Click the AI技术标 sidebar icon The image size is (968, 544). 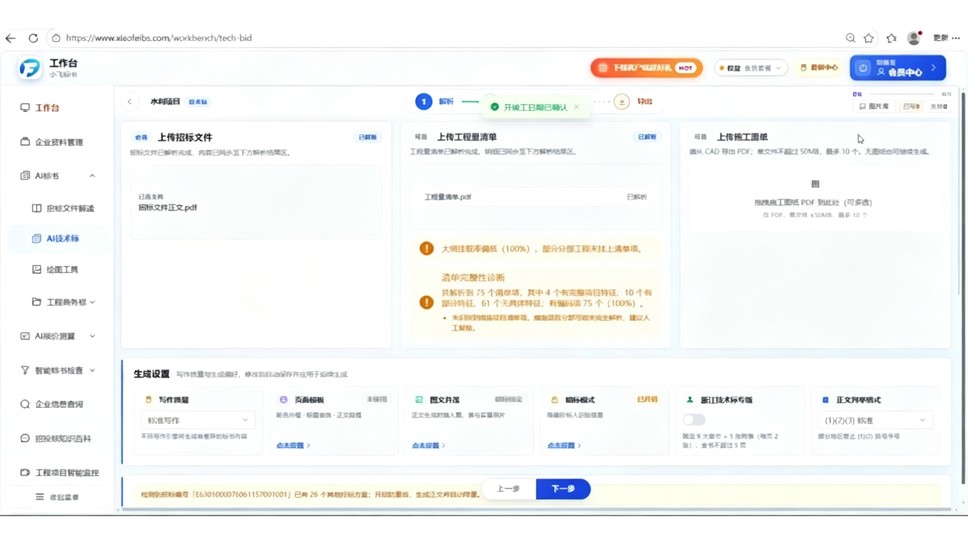pyautogui.click(x=36, y=238)
